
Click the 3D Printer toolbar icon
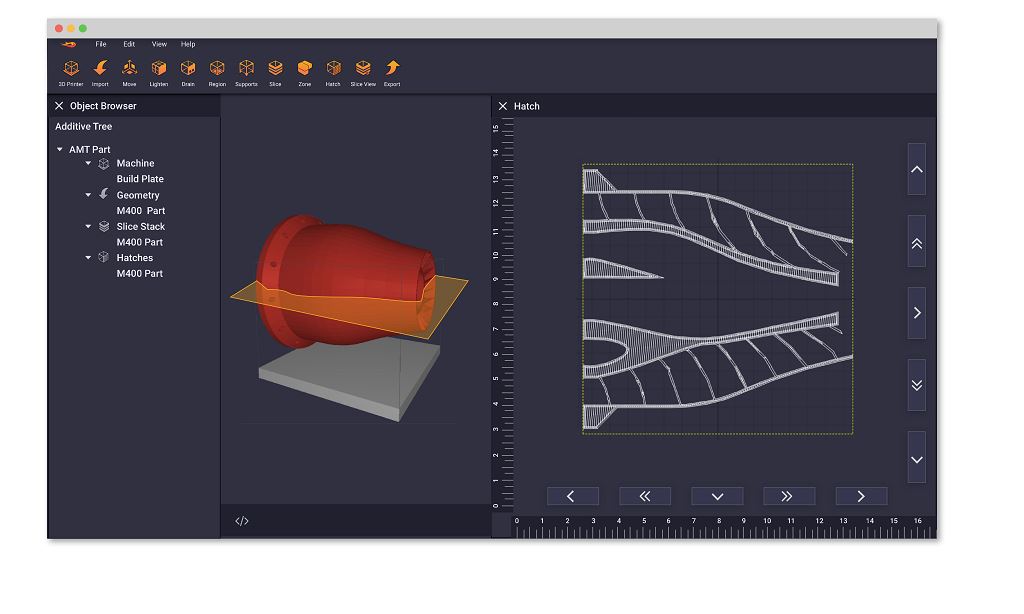pyautogui.click(x=71, y=69)
